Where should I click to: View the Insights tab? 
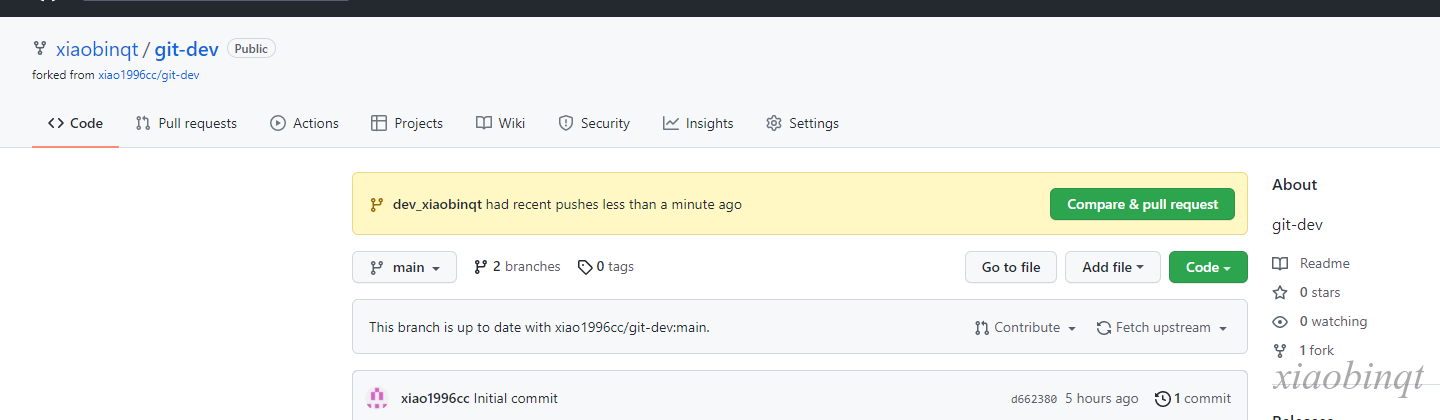coord(697,123)
